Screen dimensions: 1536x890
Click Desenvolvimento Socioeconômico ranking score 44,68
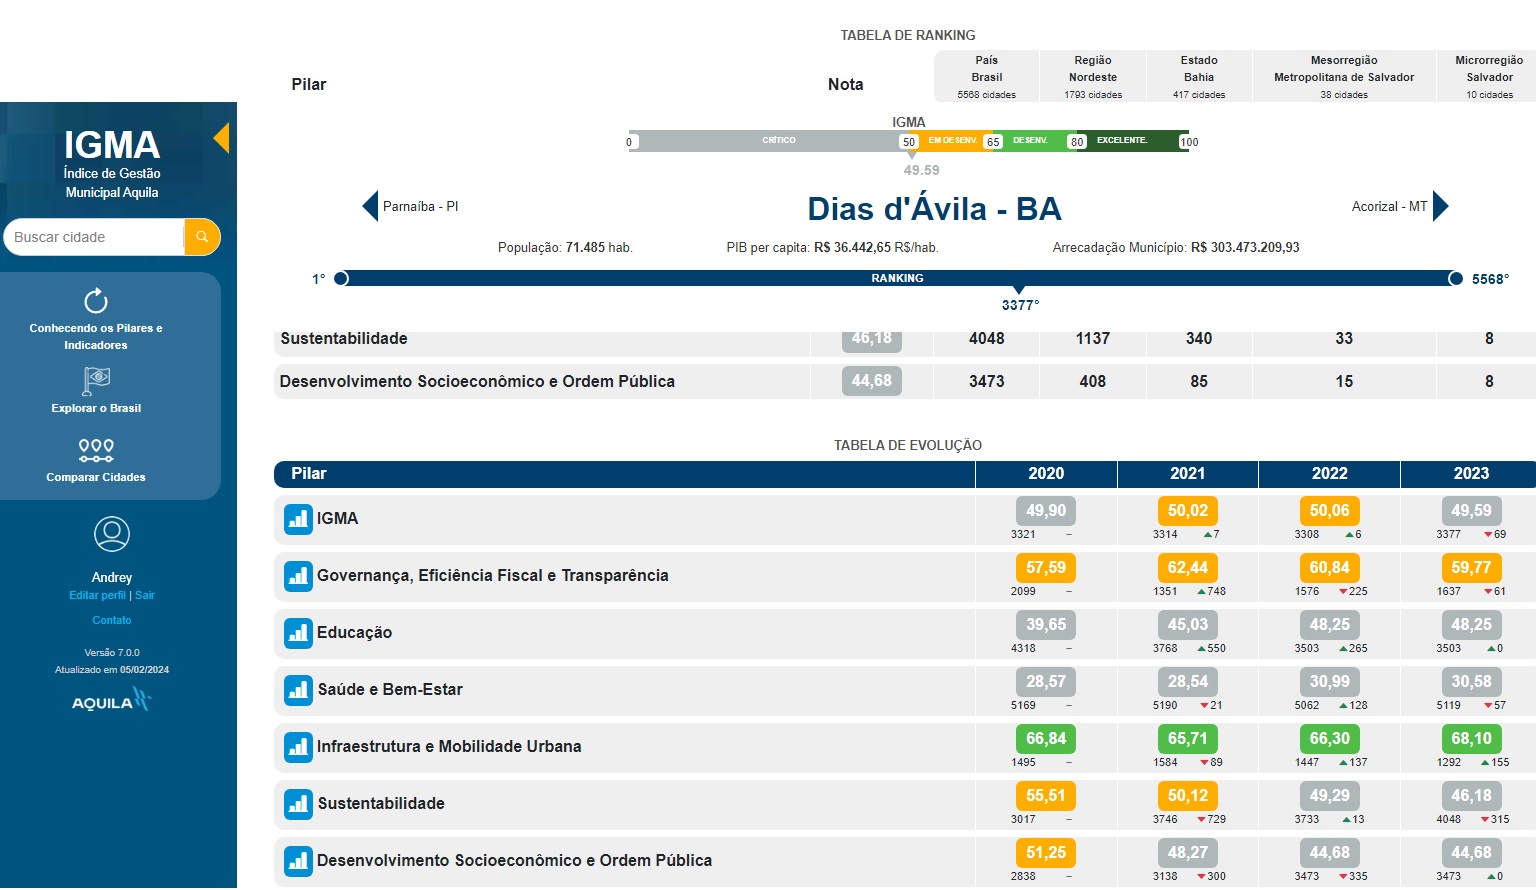coord(871,381)
